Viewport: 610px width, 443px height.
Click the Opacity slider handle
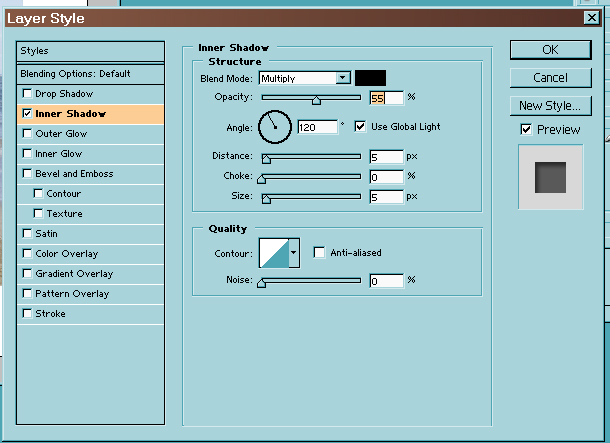(x=316, y=99)
